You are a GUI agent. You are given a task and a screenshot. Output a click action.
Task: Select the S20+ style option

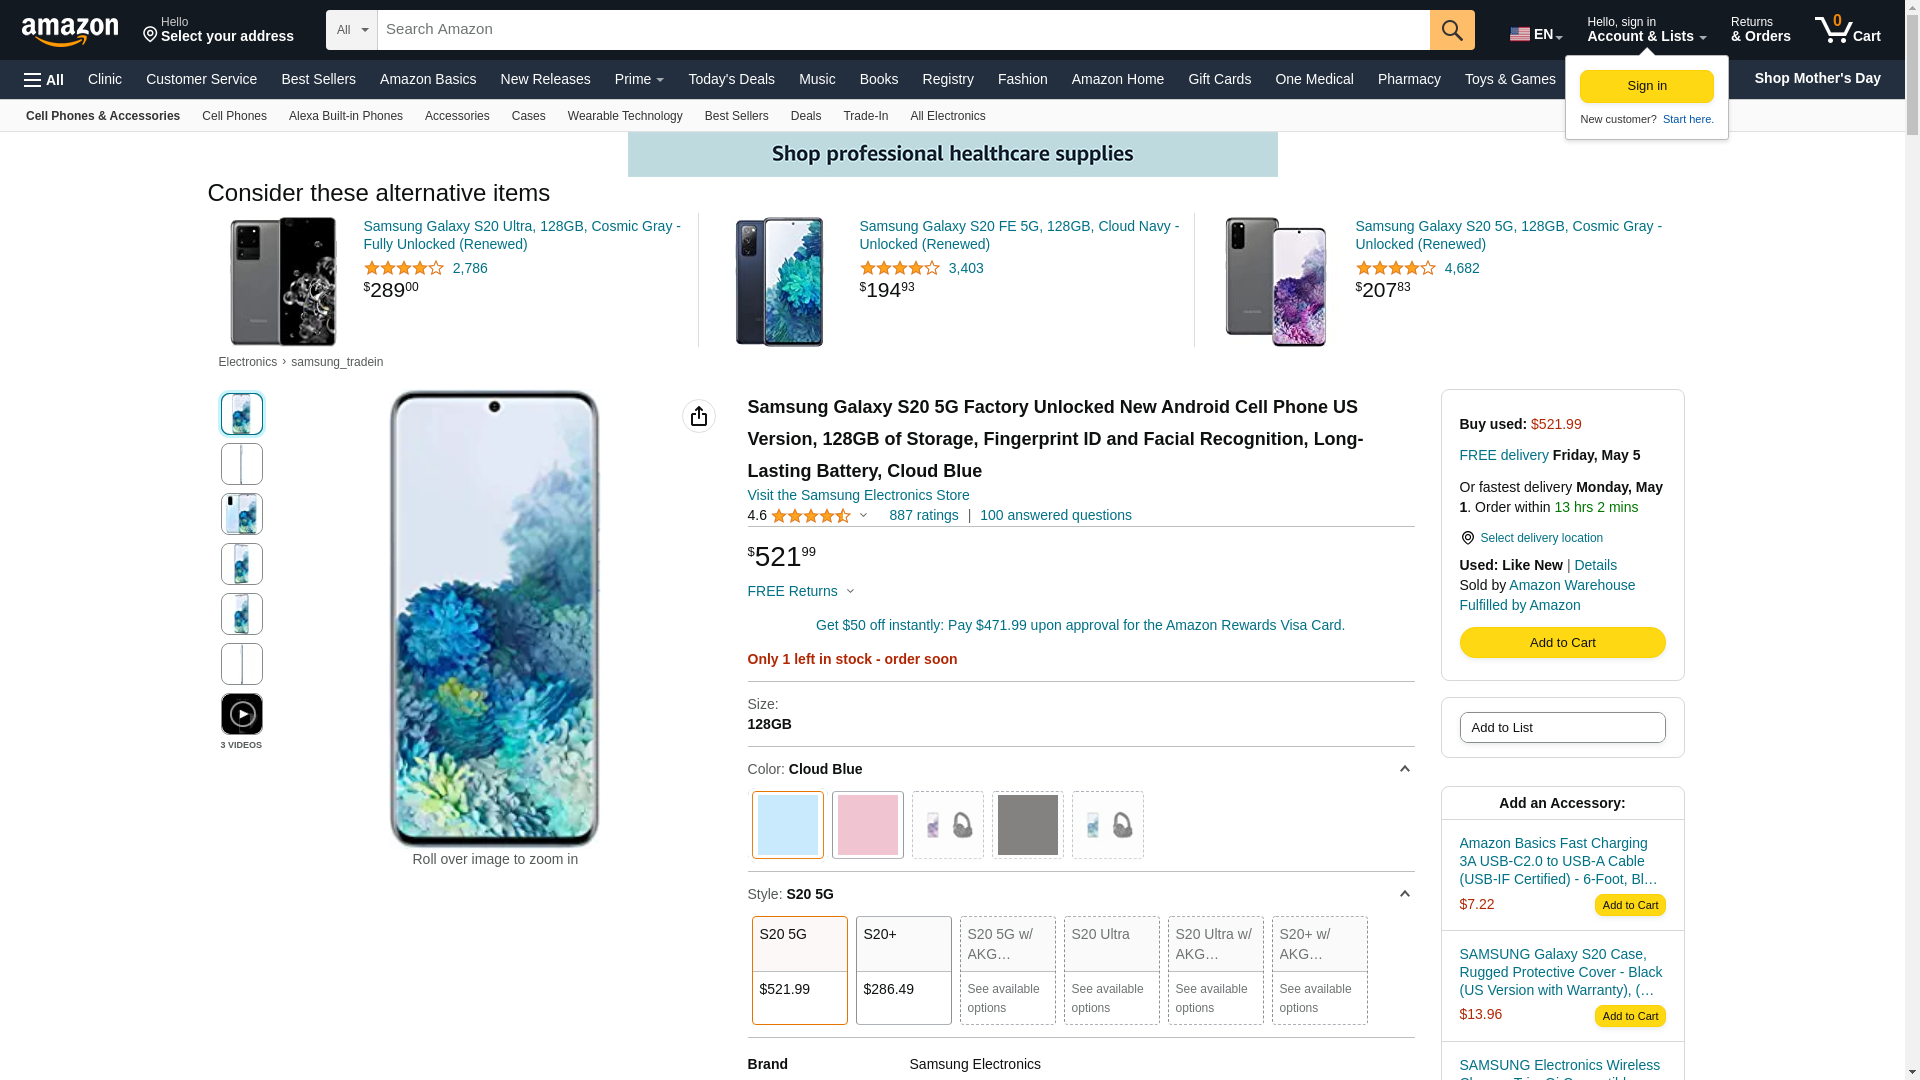pyautogui.click(x=903, y=970)
